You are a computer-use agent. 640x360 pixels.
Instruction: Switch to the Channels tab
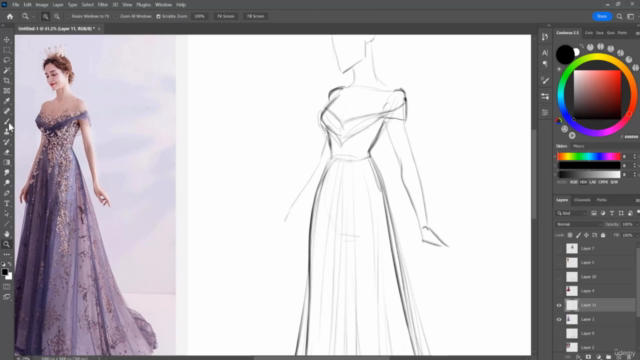(x=582, y=200)
